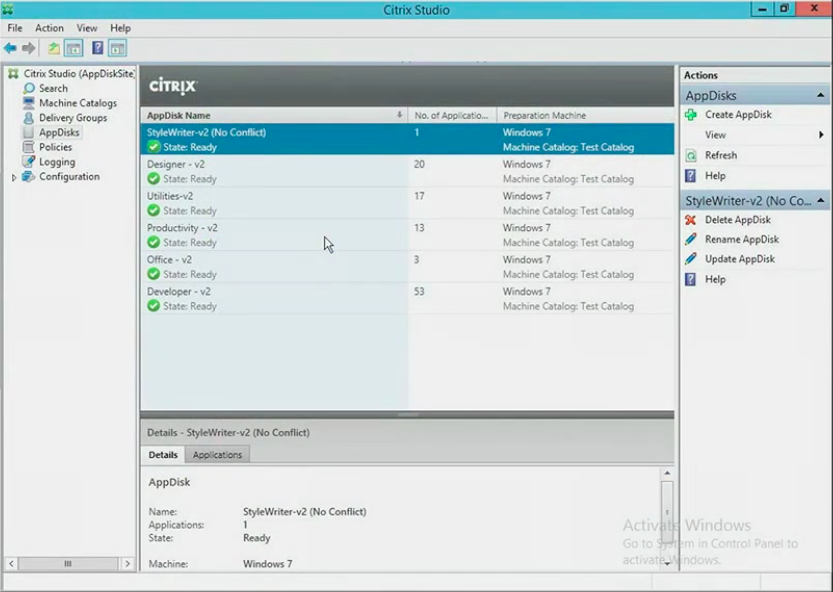The width and height of the screenshot is (833, 592).
Task: Click the Update AppDisk action link
Action: 740,259
